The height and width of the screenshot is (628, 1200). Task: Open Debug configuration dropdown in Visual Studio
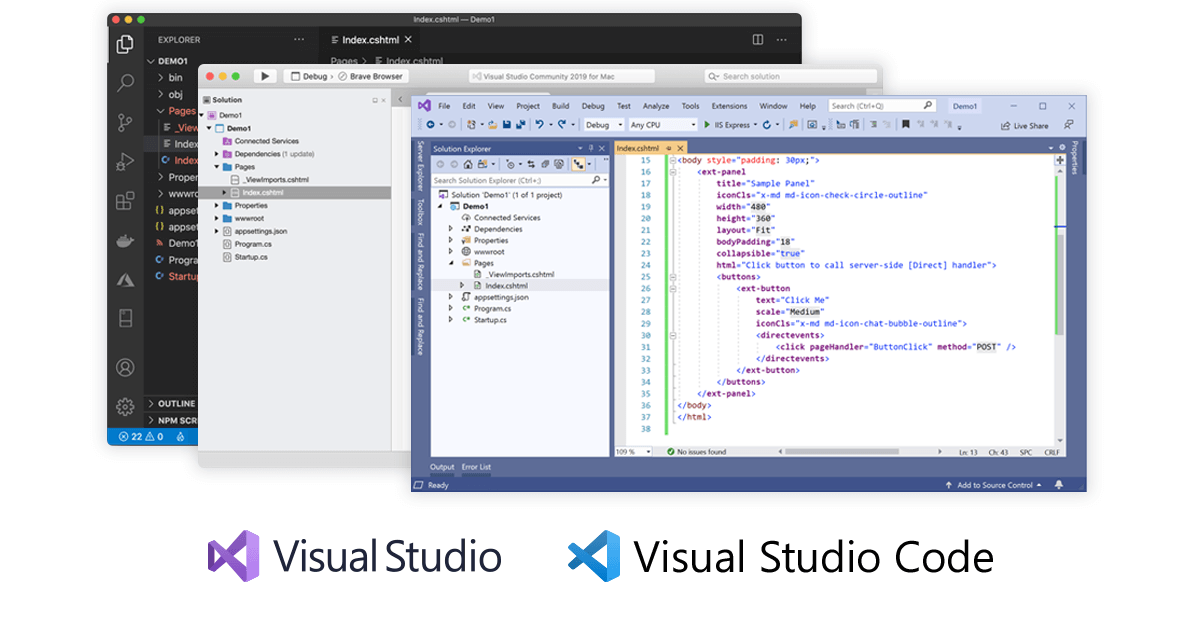click(x=604, y=125)
